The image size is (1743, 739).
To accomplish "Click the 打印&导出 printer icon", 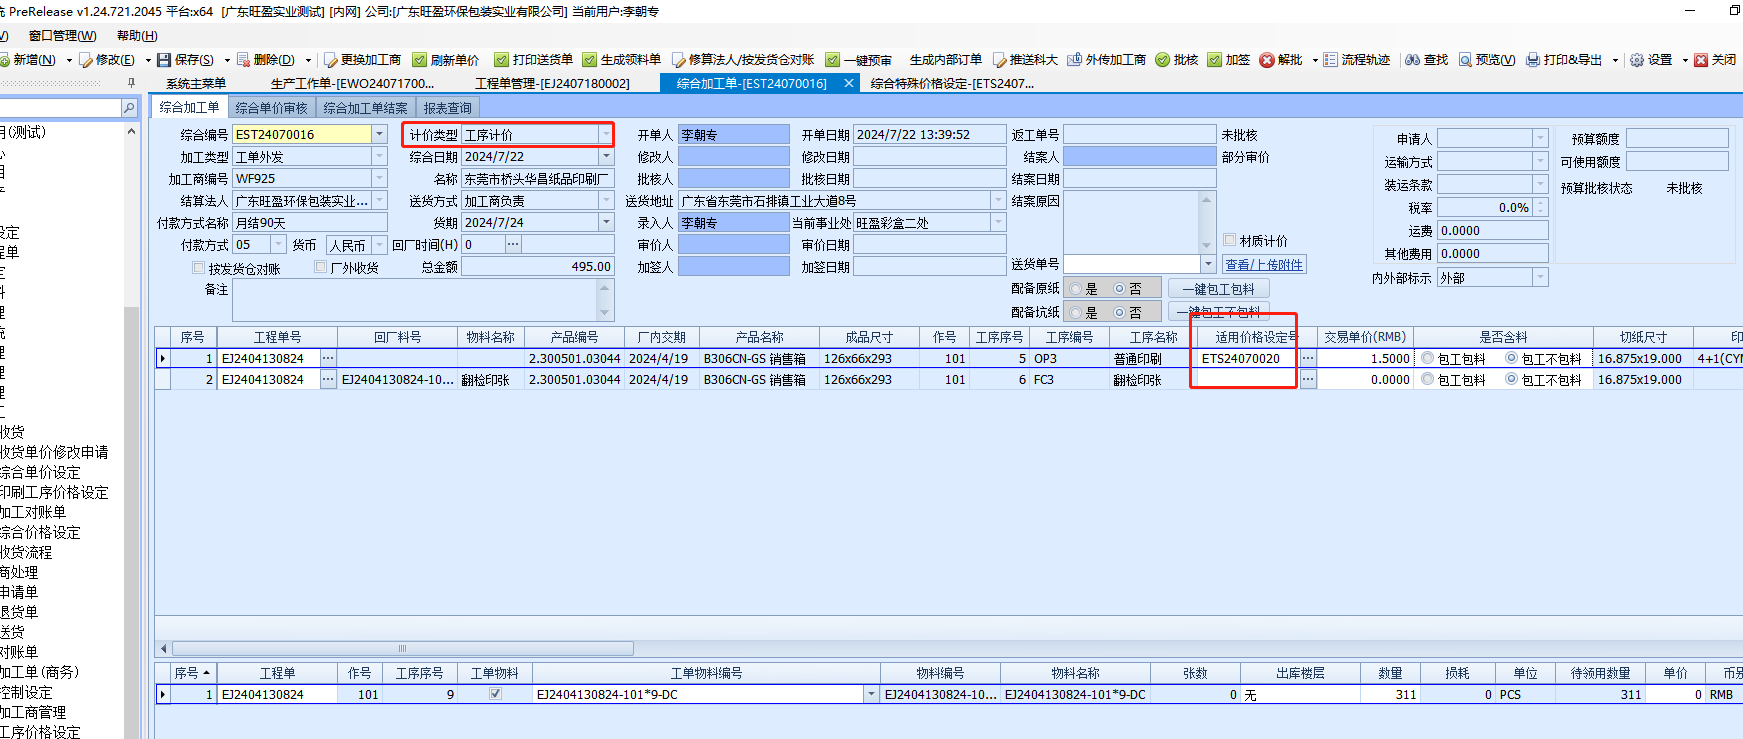I will [1533, 60].
